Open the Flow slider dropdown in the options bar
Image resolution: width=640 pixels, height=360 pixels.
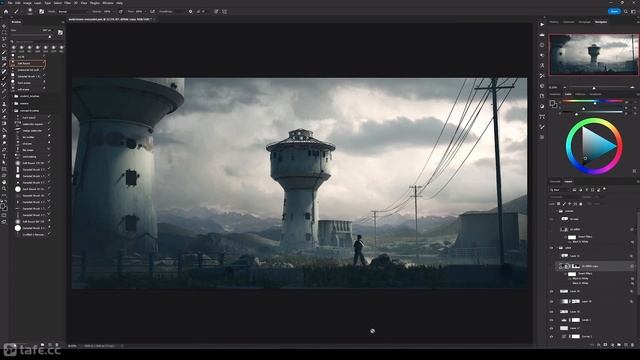(x=145, y=11)
